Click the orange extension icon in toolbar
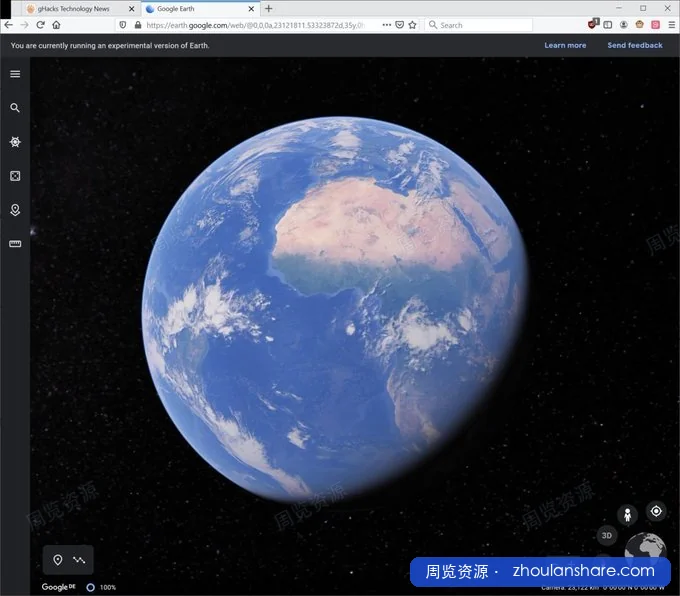 click(x=640, y=25)
